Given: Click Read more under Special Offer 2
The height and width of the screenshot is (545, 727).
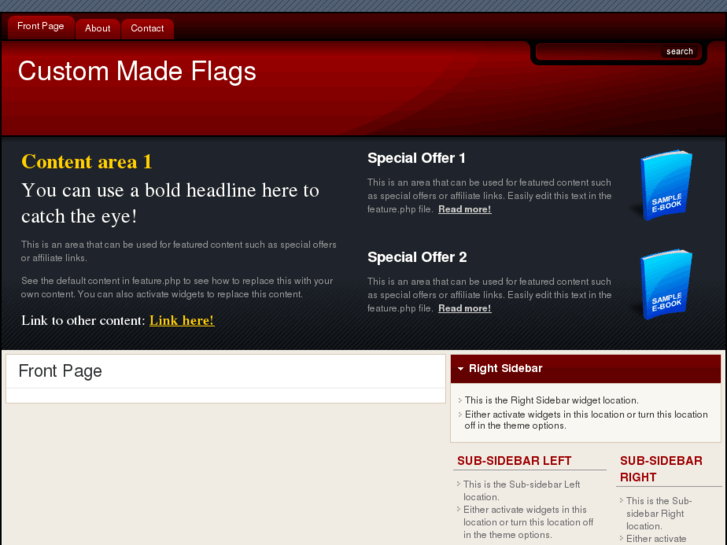Looking at the screenshot, I should click(x=465, y=308).
